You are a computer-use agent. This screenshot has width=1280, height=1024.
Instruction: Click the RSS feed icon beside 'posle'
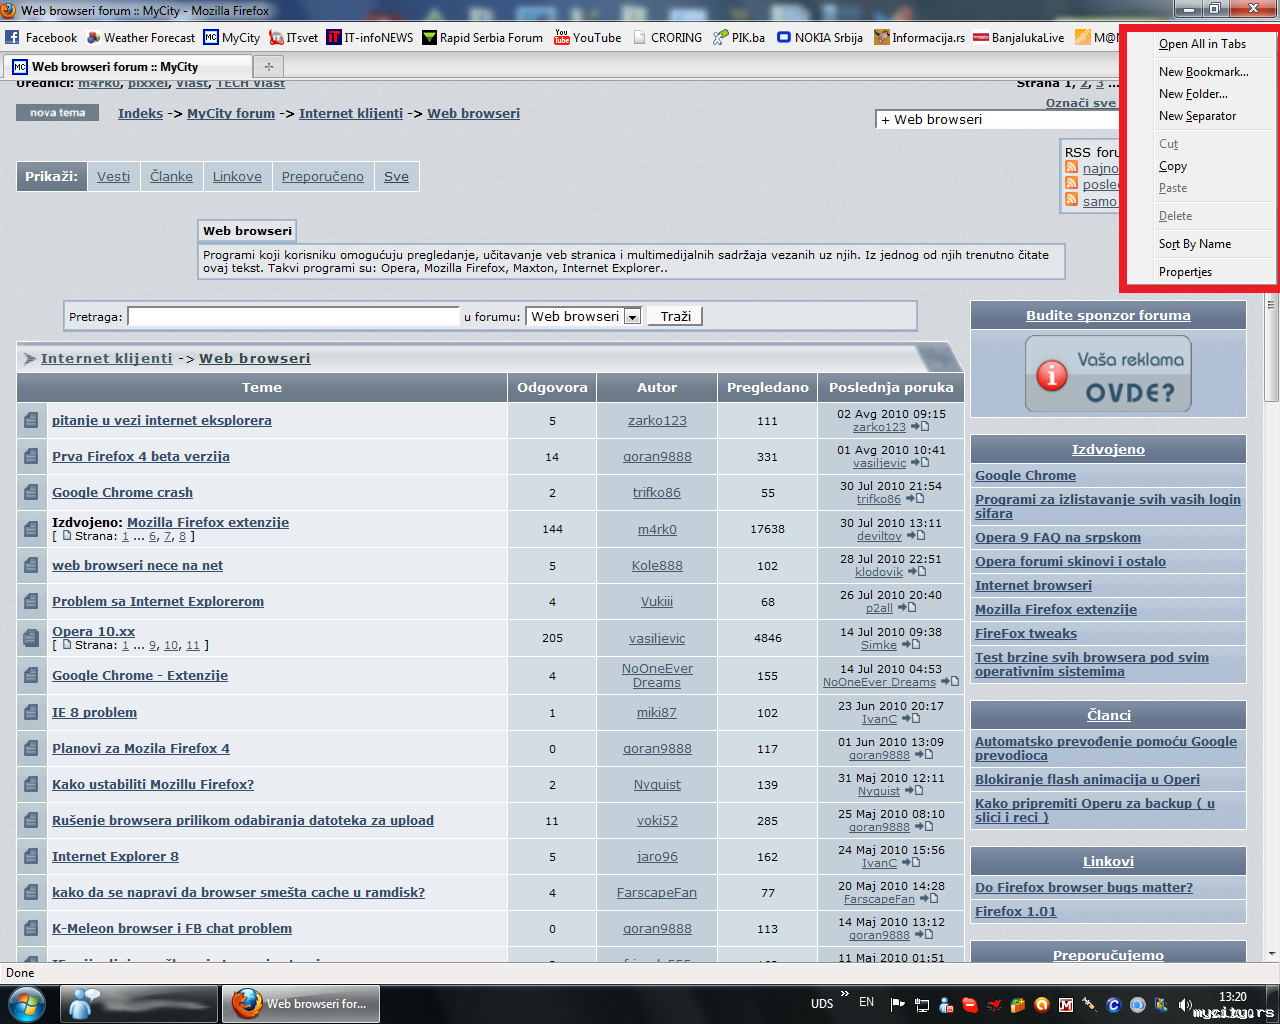[1072, 184]
